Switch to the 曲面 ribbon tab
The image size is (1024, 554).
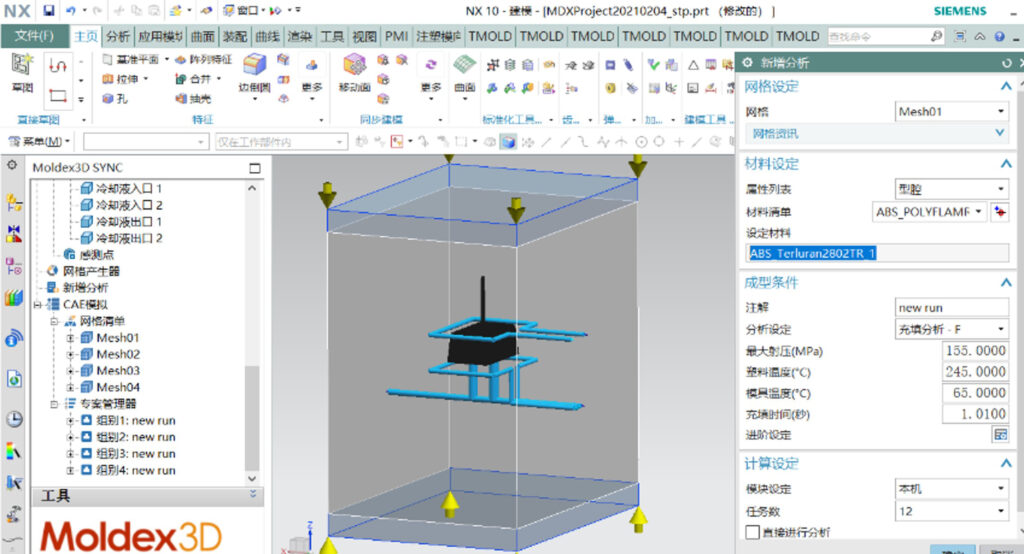tap(202, 37)
